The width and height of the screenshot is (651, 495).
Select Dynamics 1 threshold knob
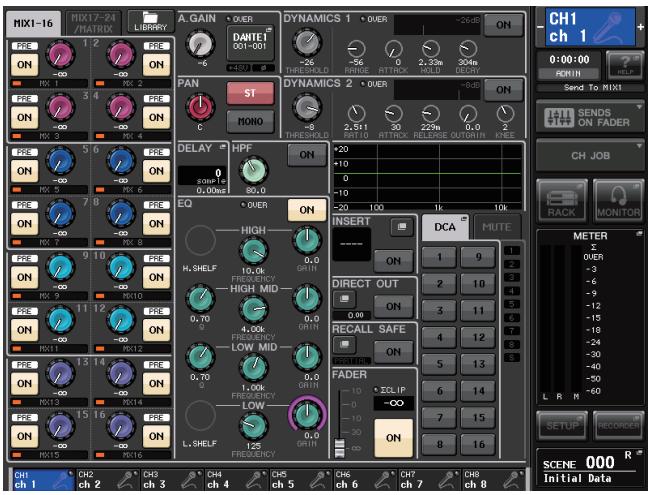pyautogui.click(x=307, y=43)
